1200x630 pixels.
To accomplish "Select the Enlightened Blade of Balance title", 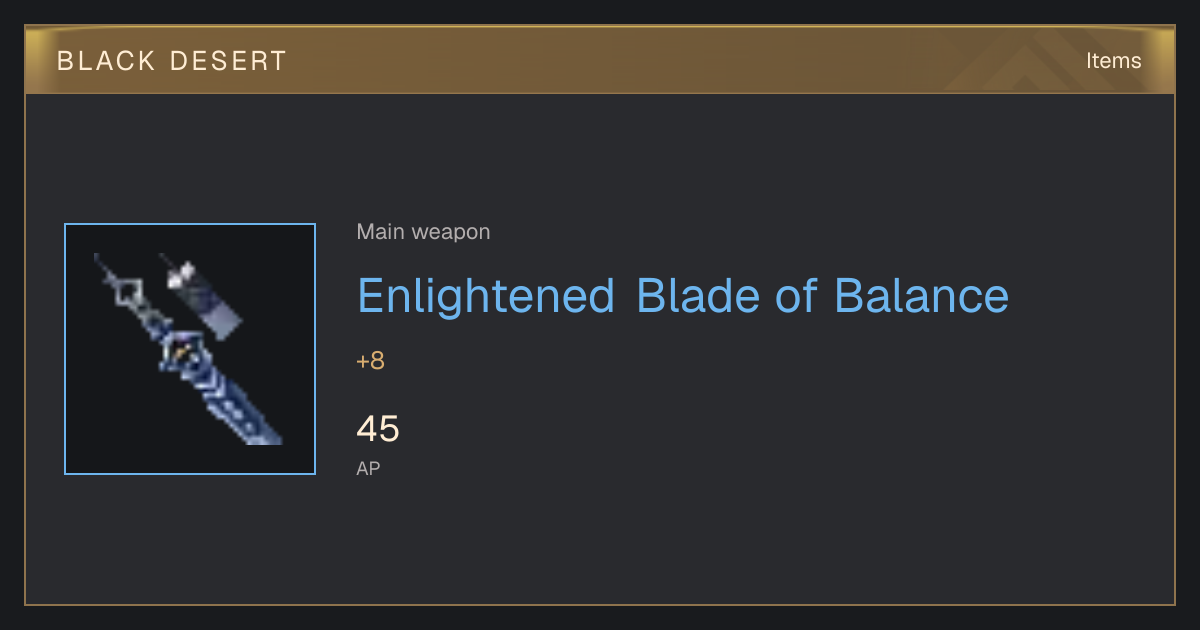I will [x=683, y=296].
